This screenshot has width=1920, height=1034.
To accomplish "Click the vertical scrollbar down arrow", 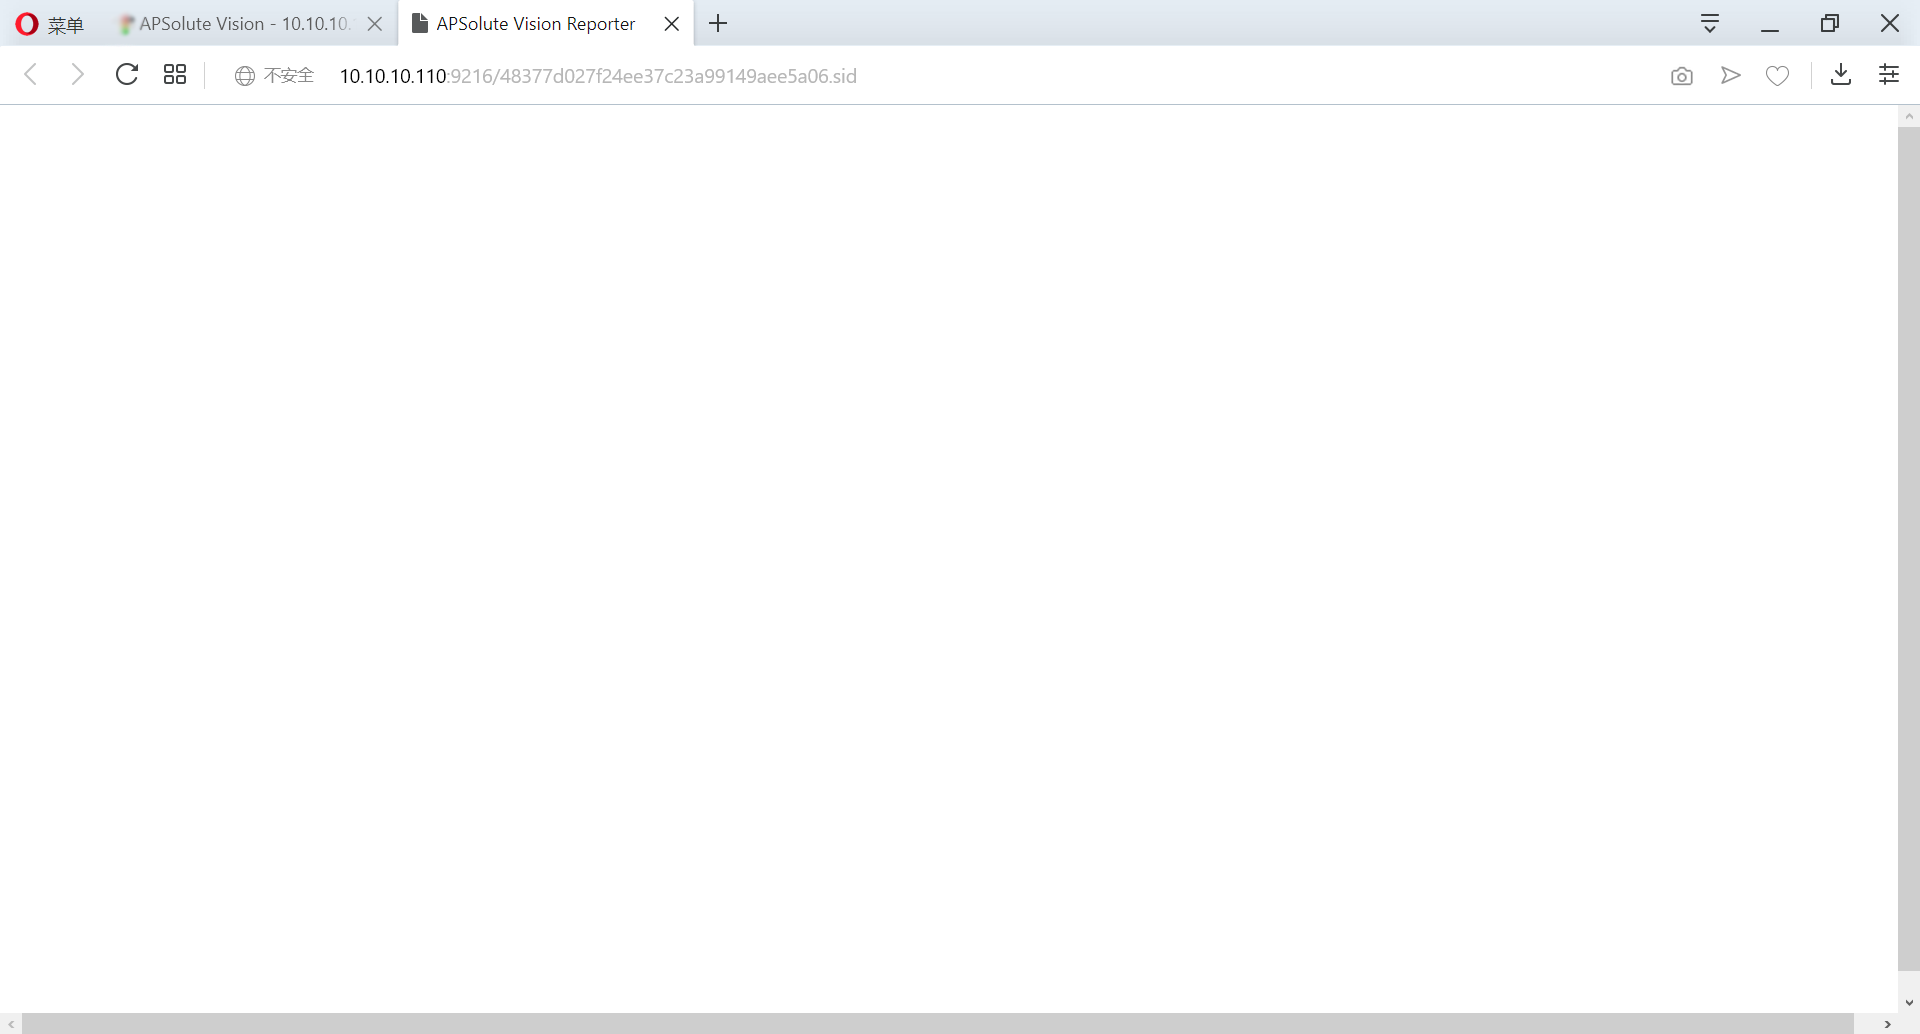I will click(1909, 1002).
